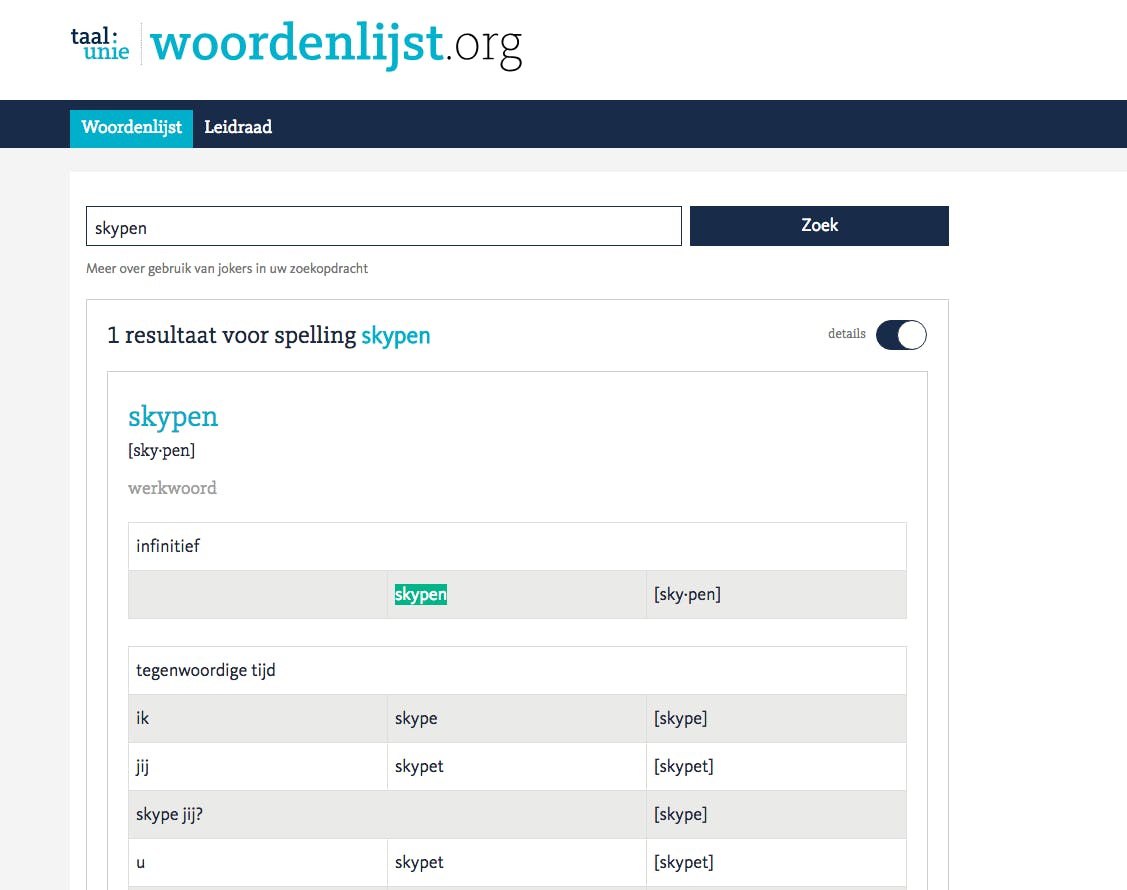Click skypet in the u row

pos(419,863)
